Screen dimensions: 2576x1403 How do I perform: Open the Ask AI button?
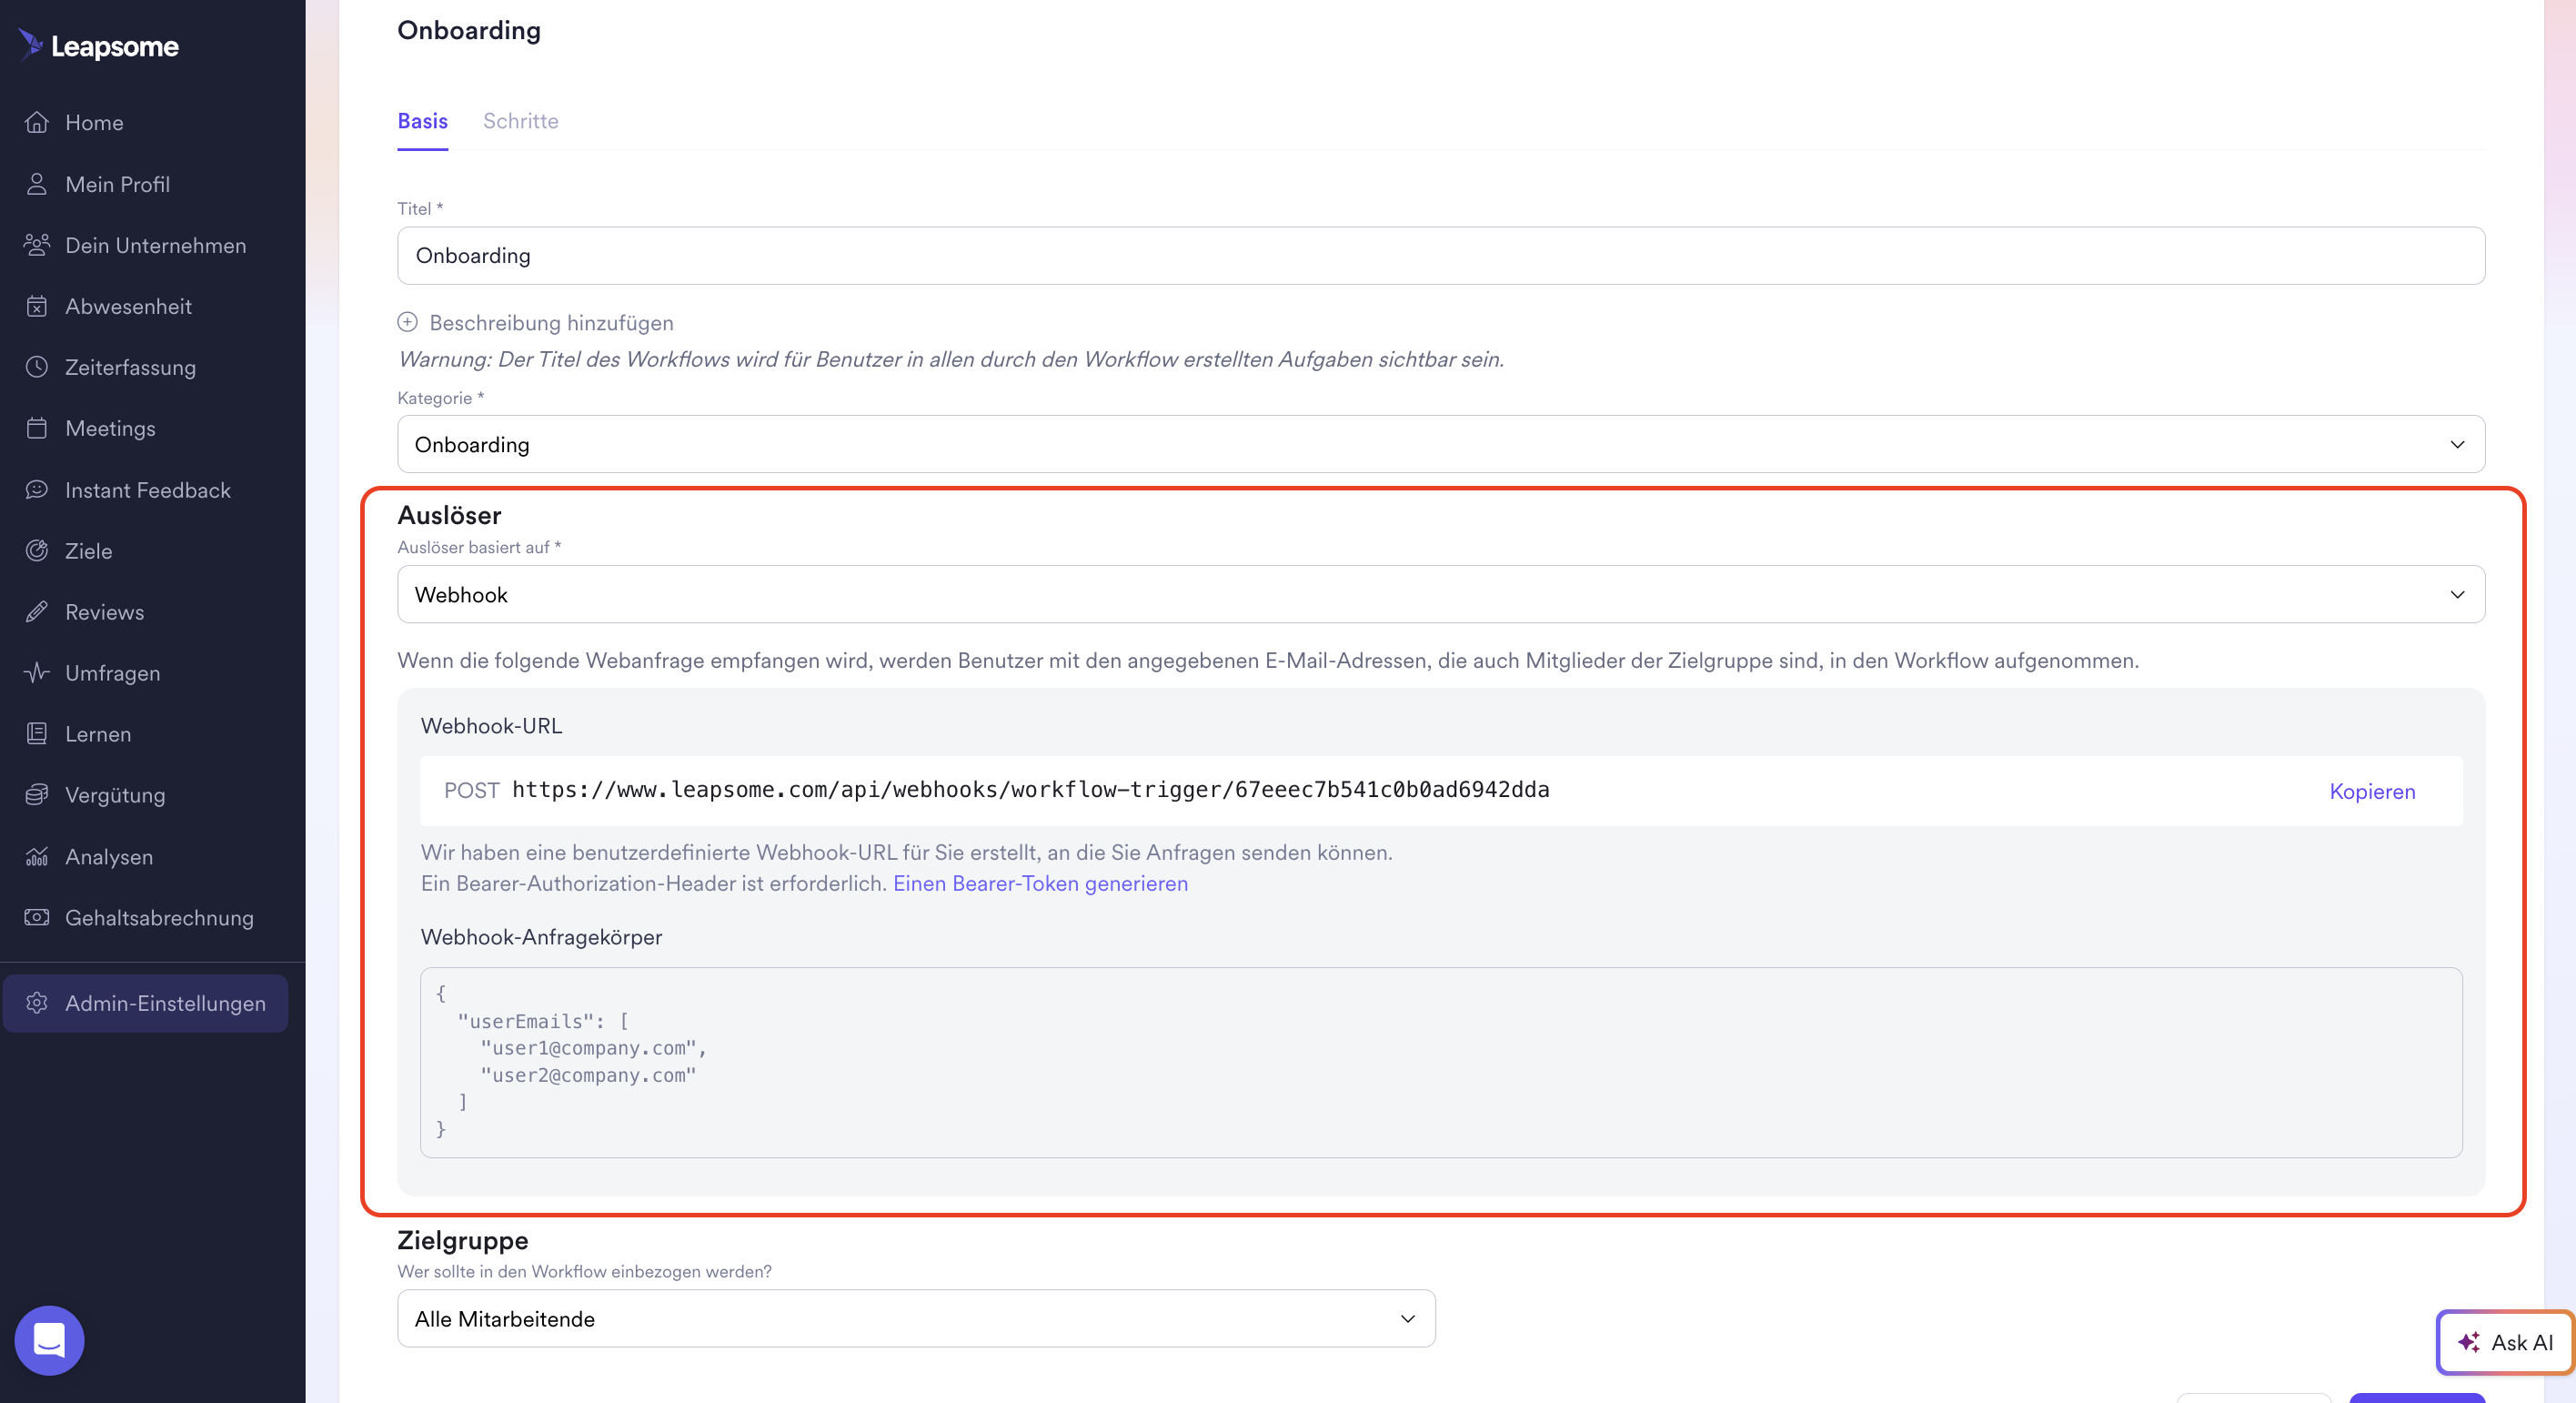click(x=2505, y=1342)
